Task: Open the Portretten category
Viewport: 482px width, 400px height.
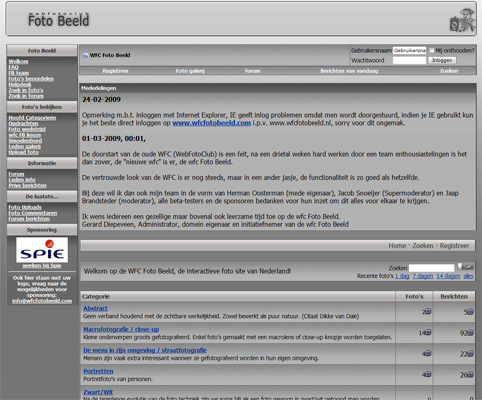Action: tap(98, 371)
